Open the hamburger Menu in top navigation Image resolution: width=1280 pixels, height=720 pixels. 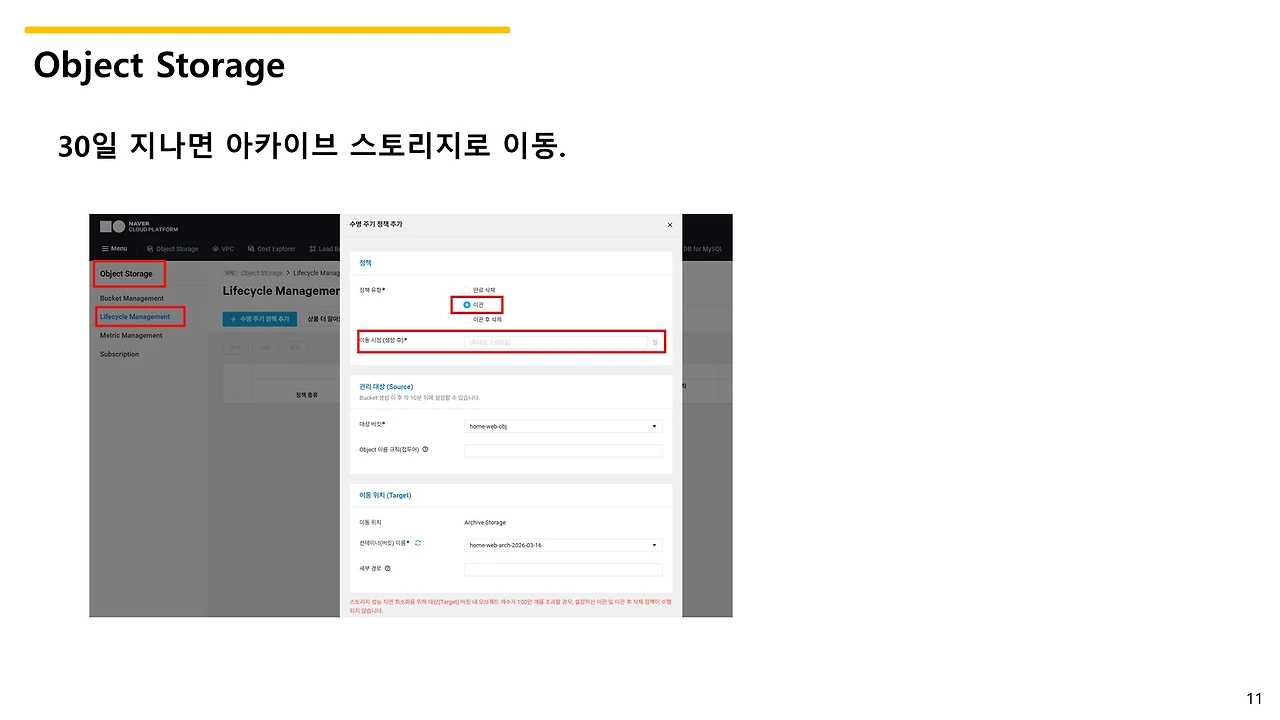click(x=114, y=248)
